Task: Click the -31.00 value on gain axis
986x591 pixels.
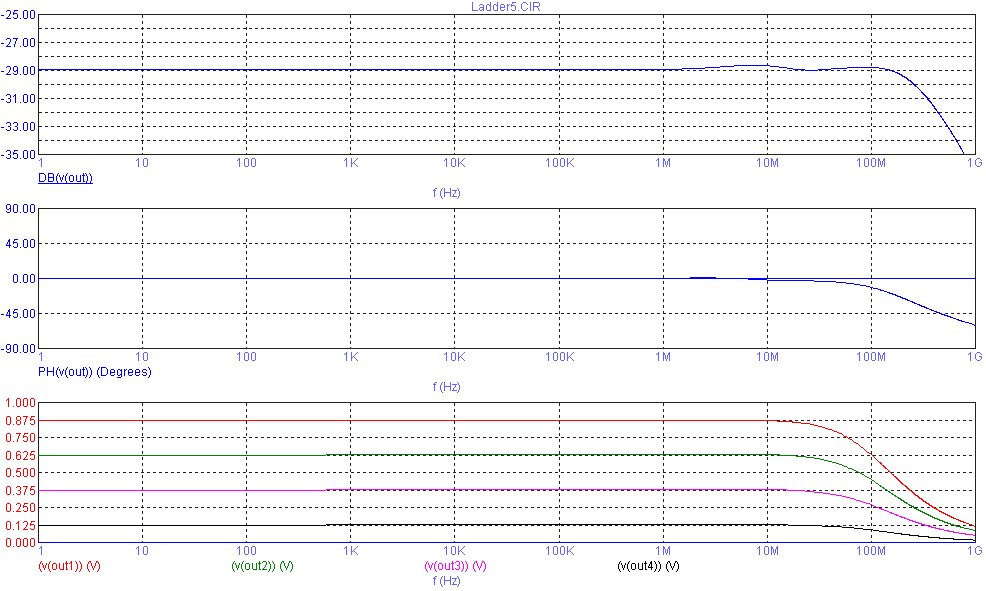Action: click(x=18, y=99)
